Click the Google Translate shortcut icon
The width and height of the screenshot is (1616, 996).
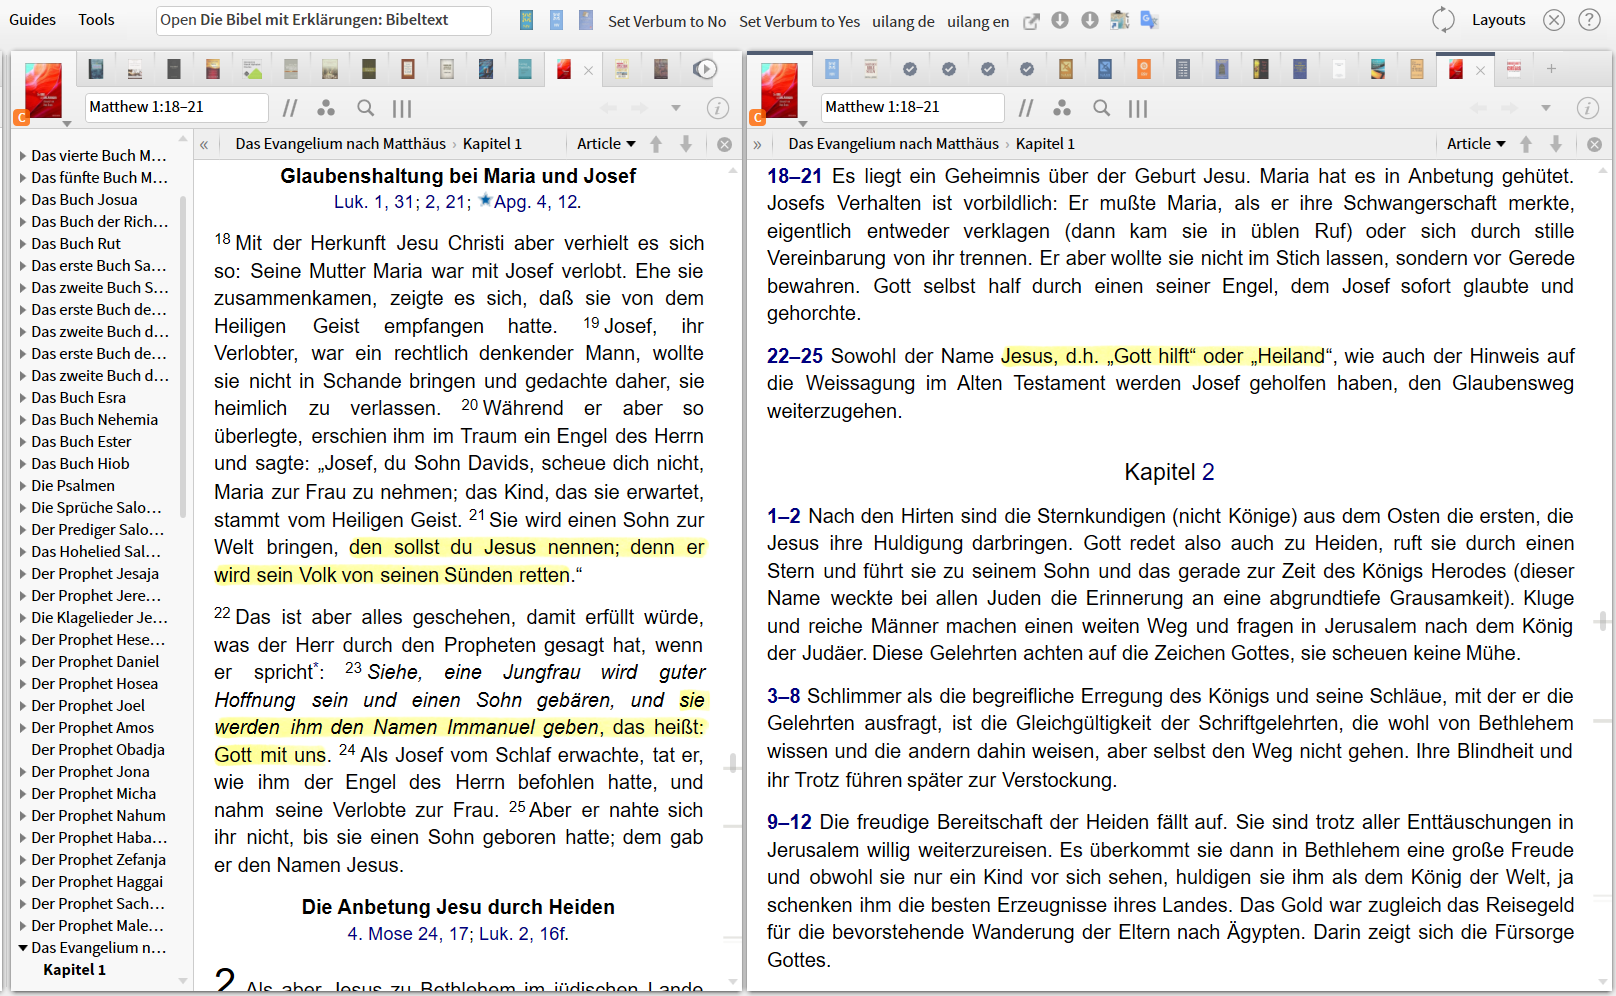pyautogui.click(x=1149, y=20)
